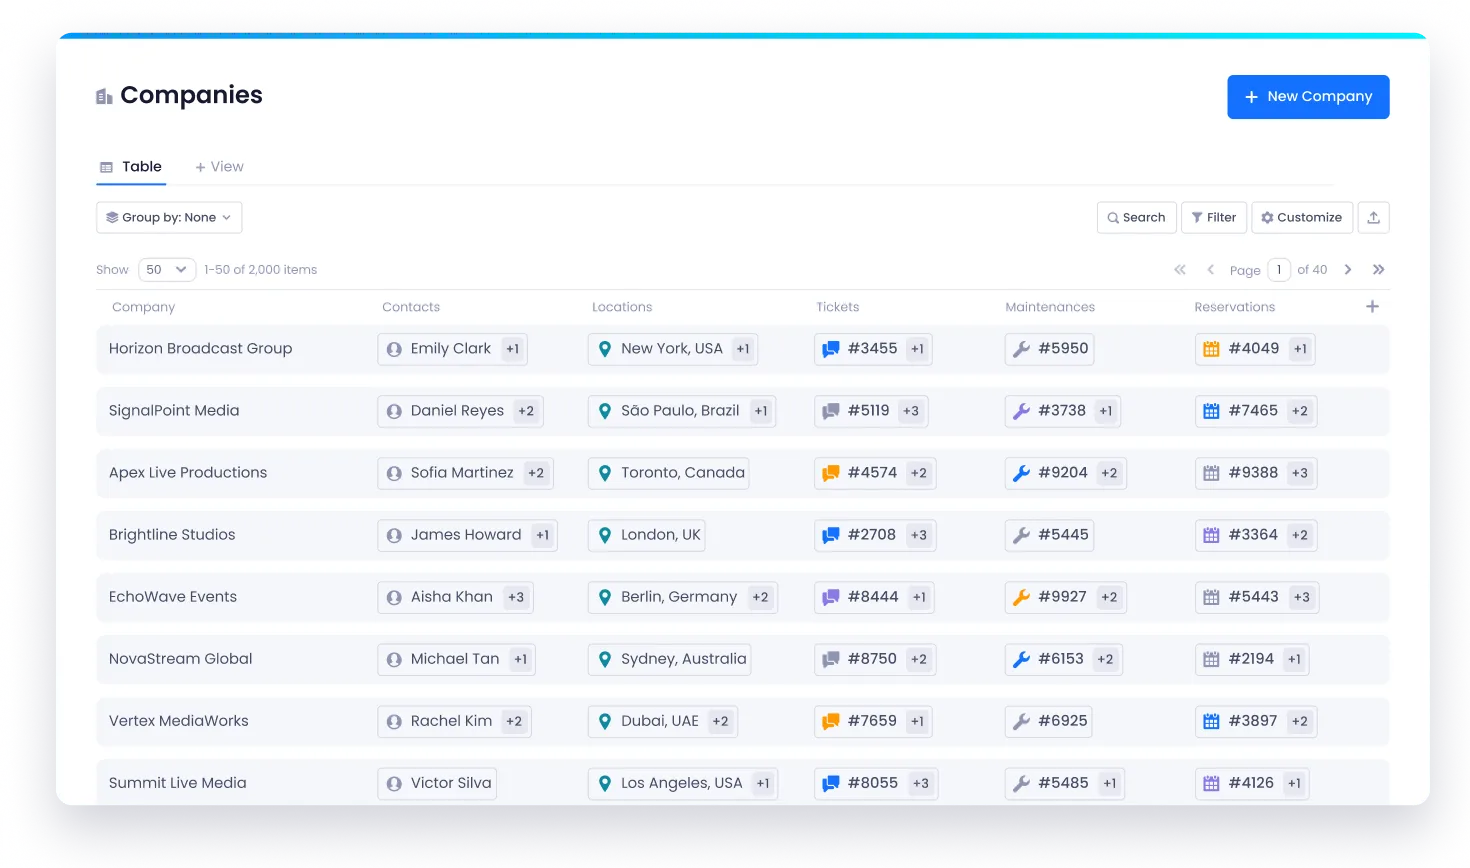Click the Search button
1470x868 pixels.
(1136, 217)
